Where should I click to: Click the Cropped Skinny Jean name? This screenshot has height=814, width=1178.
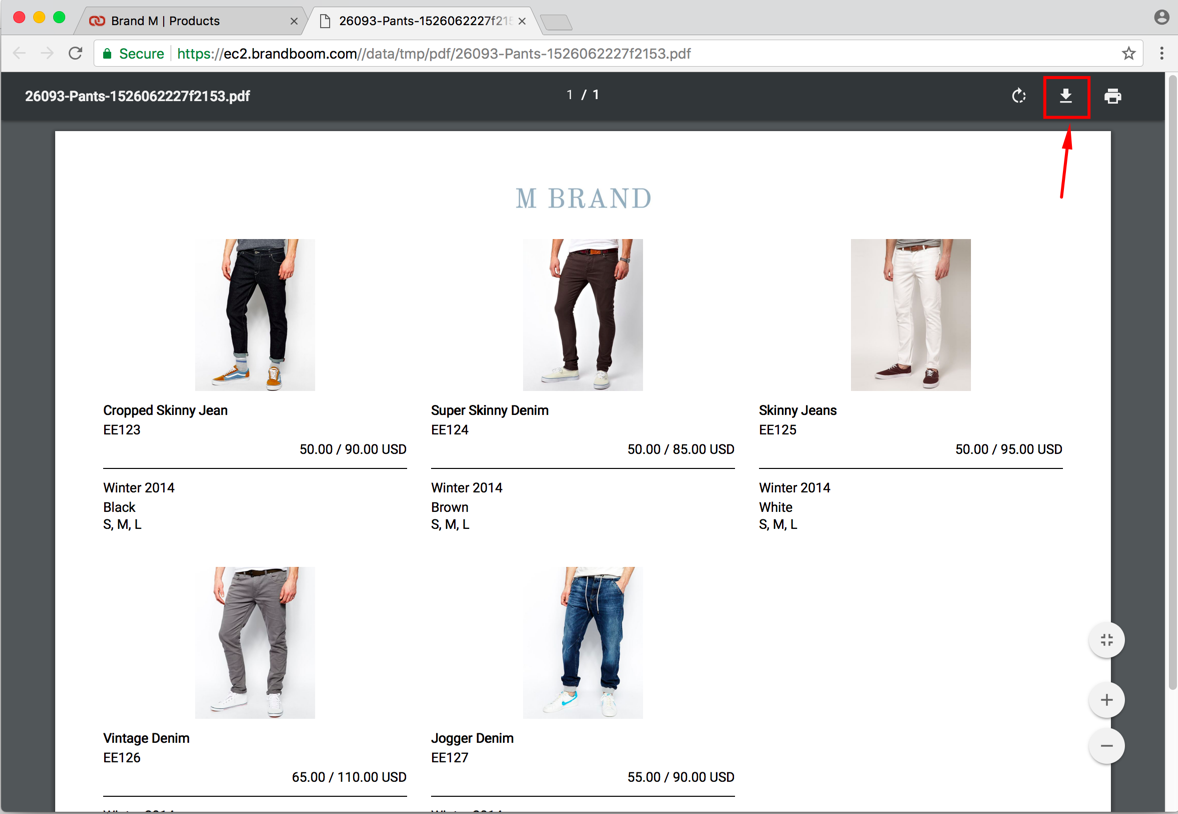click(165, 410)
